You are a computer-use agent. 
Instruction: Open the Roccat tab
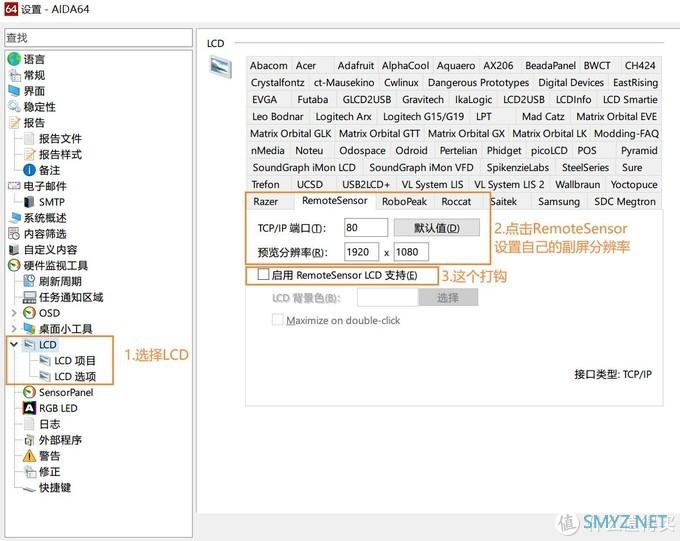pyautogui.click(x=456, y=202)
